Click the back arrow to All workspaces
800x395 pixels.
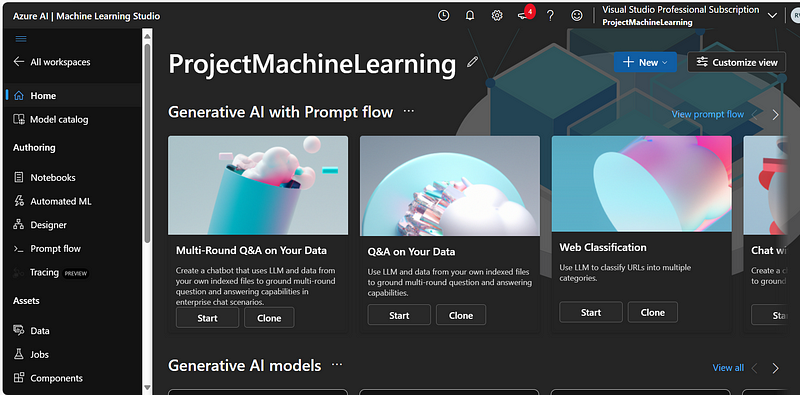click(x=19, y=62)
